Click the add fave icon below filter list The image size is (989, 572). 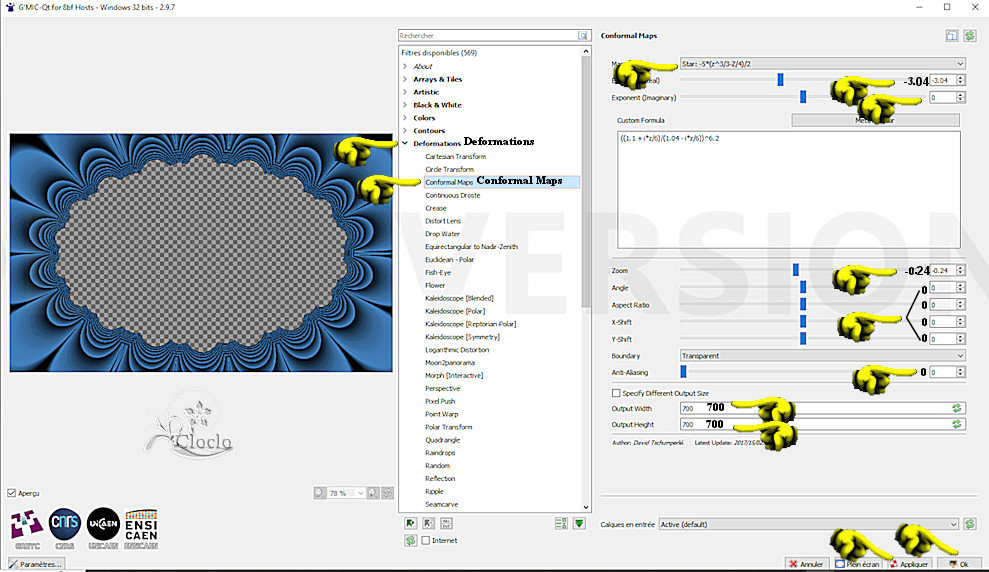coord(410,522)
